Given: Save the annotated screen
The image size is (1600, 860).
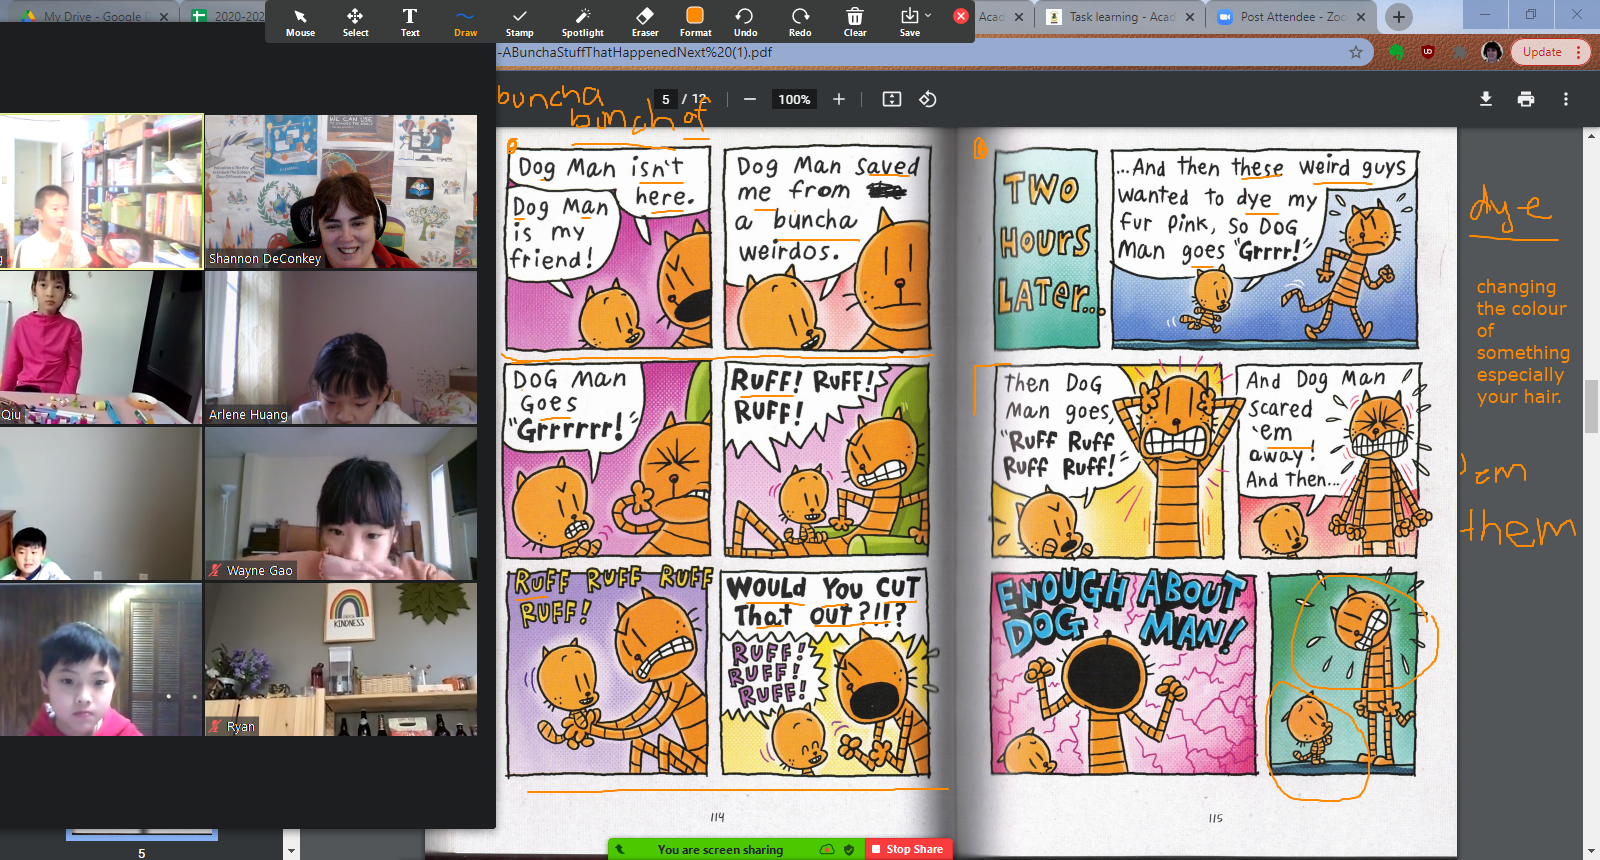Looking at the screenshot, I should 909,22.
